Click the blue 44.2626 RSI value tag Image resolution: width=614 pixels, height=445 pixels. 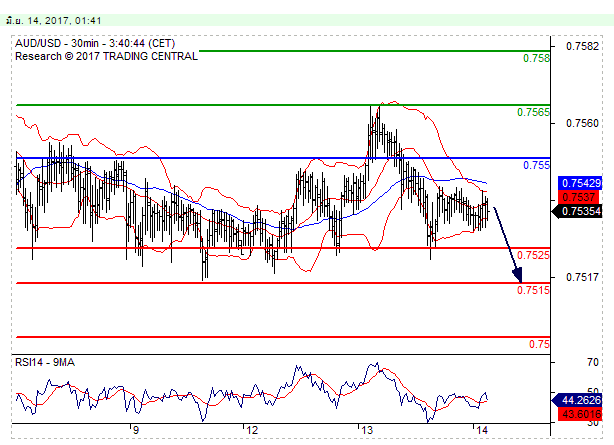click(x=576, y=400)
